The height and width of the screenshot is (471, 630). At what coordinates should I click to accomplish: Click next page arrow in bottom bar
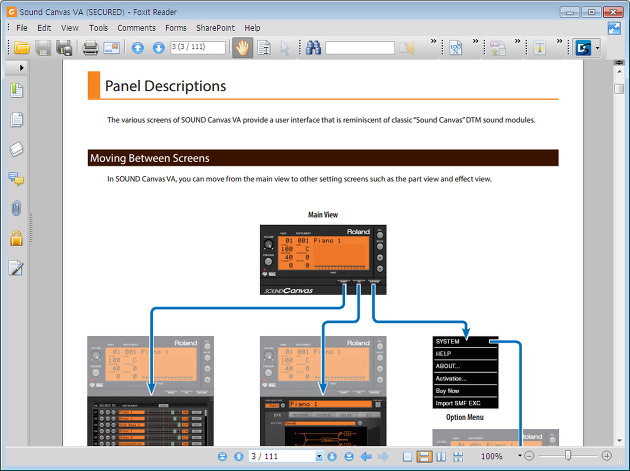click(332, 457)
